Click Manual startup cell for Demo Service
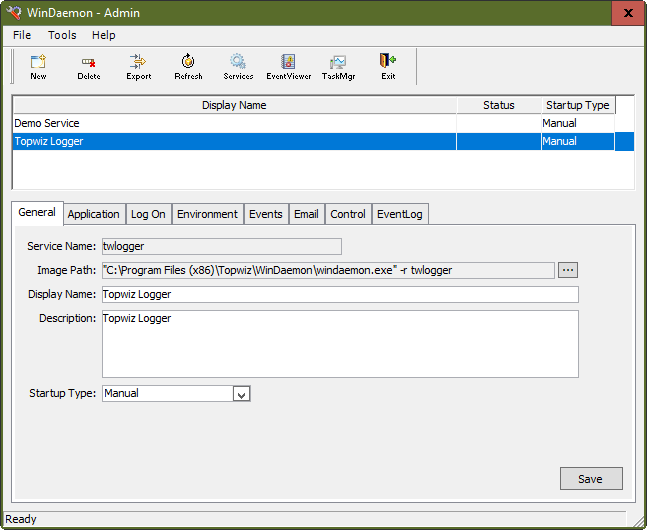 pos(578,123)
